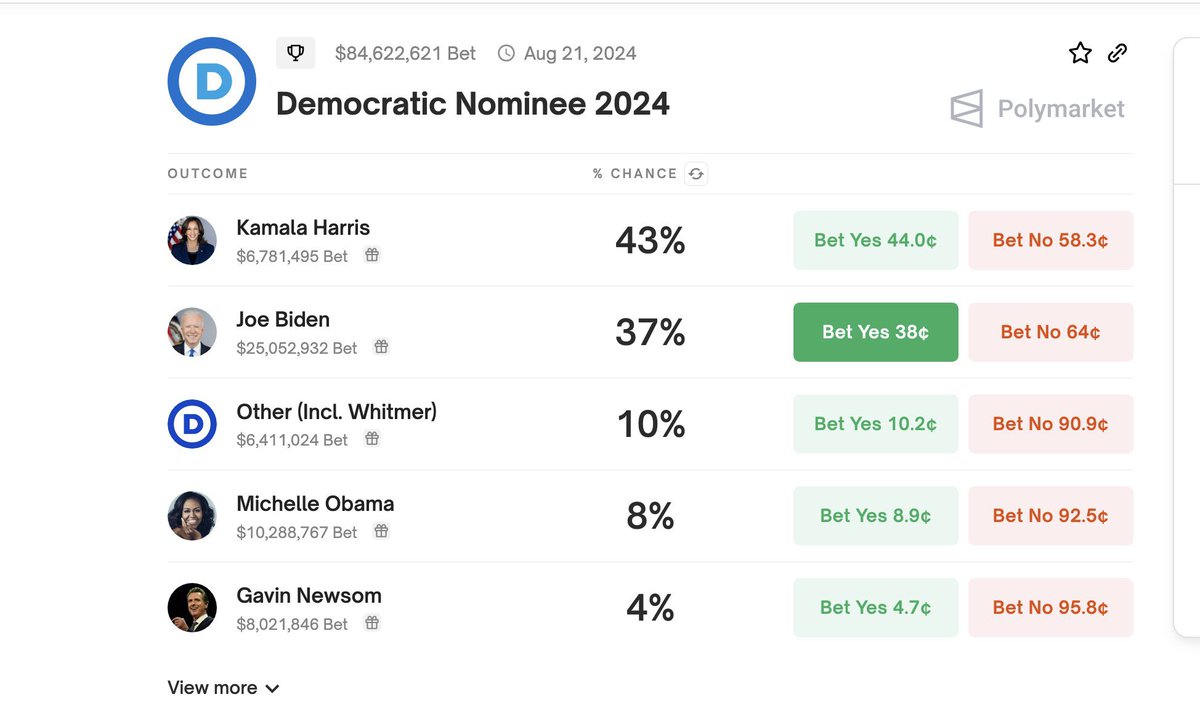Select the highlighted Bet Yes 38¢ button

875,332
